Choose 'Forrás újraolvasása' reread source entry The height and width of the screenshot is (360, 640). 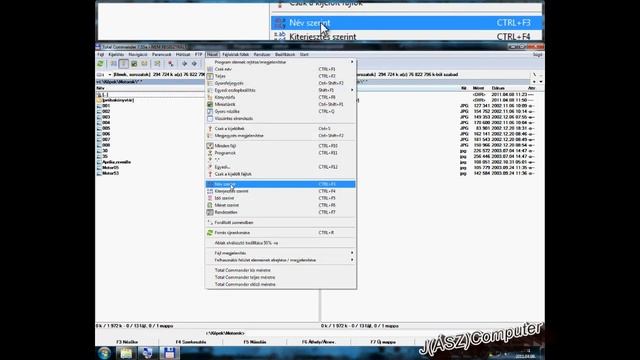pos(280,233)
